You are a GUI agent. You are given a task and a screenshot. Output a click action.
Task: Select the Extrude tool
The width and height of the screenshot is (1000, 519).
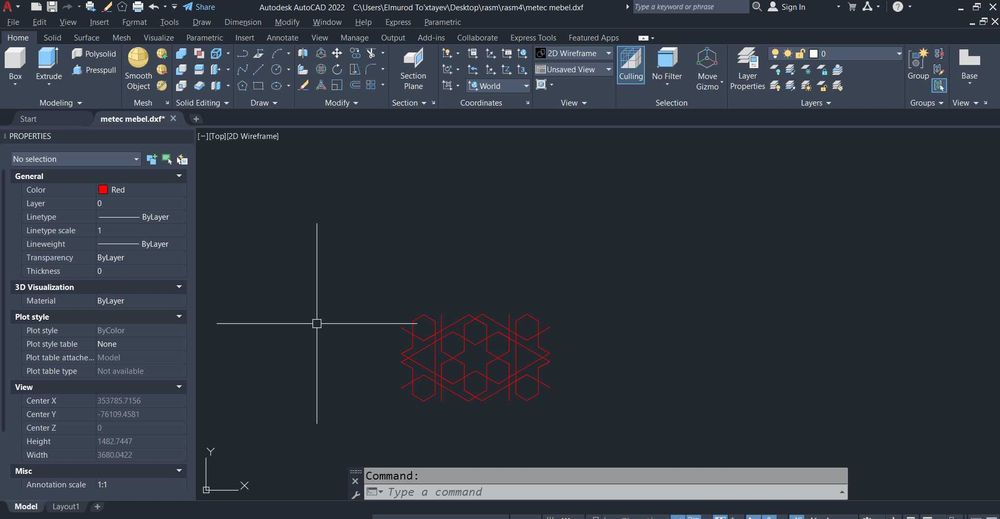[x=48, y=66]
